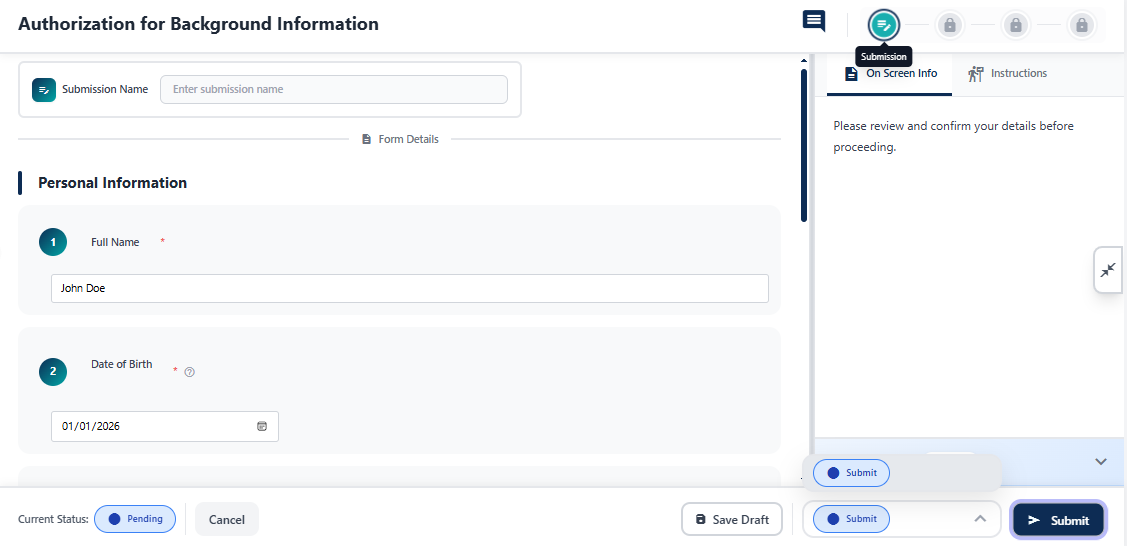The height and width of the screenshot is (546, 1127).
Task: Collapse the side info panel
Action: [x=1108, y=270]
